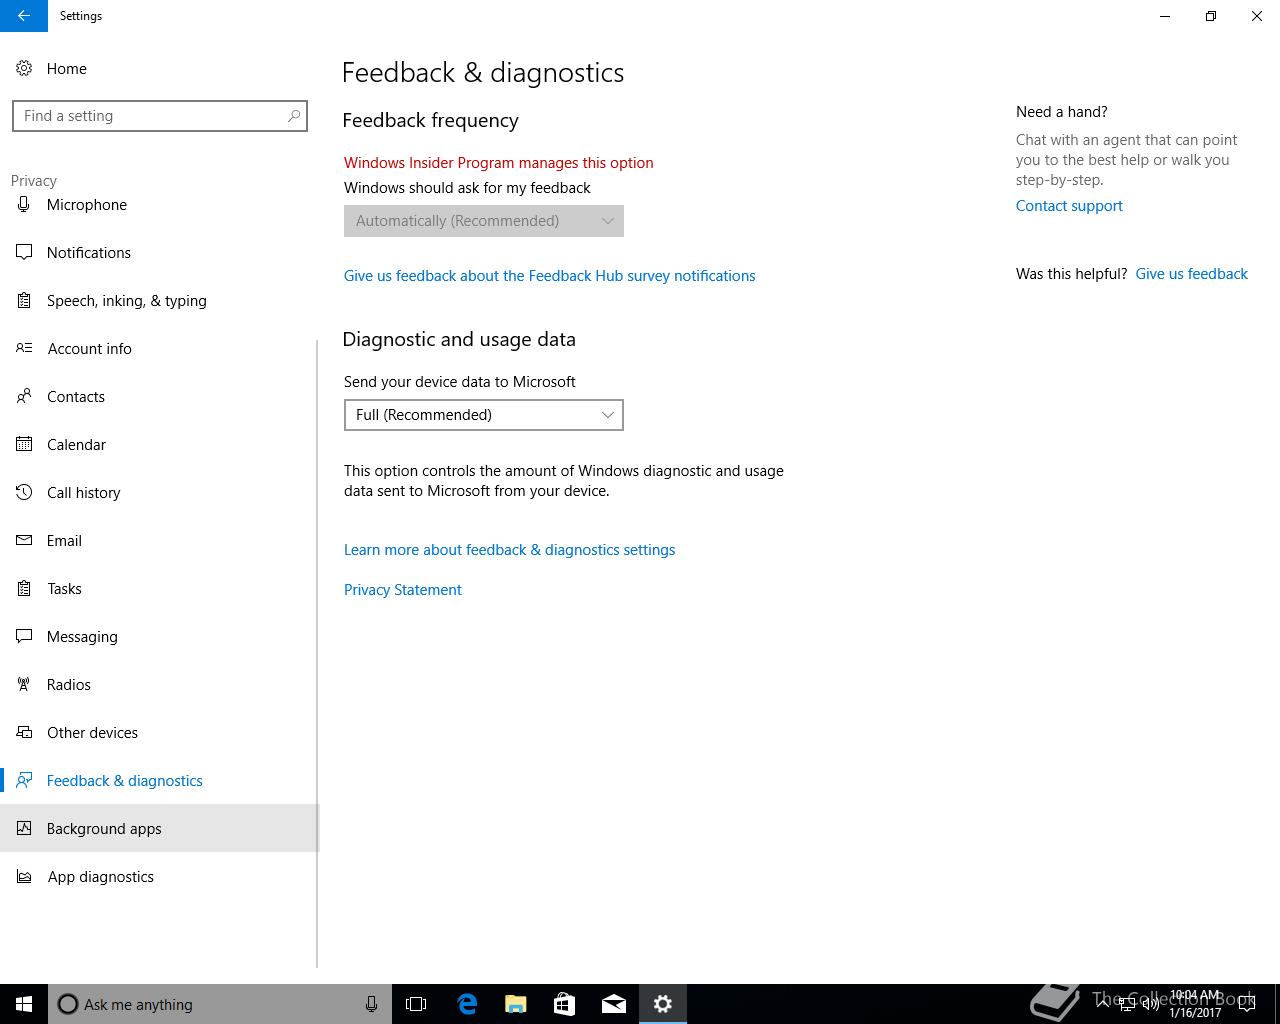The width and height of the screenshot is (1280, 1024).
Task: Open File Explorer from the taskbar
Action: point(515,1004)
